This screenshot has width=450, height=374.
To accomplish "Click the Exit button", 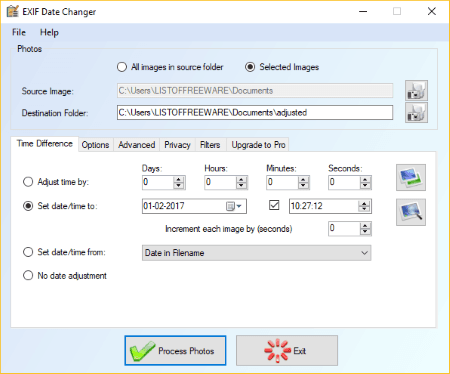I will [287, 351].
